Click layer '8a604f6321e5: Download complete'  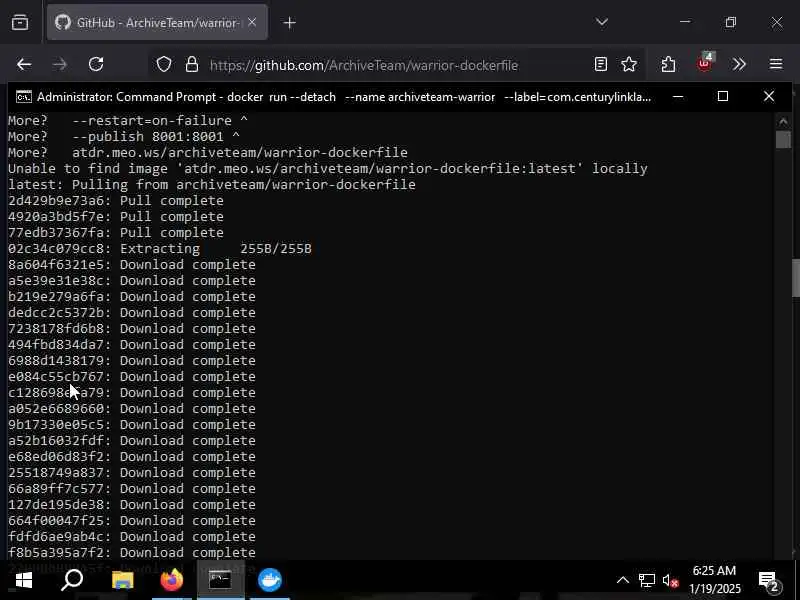point(132,264)
